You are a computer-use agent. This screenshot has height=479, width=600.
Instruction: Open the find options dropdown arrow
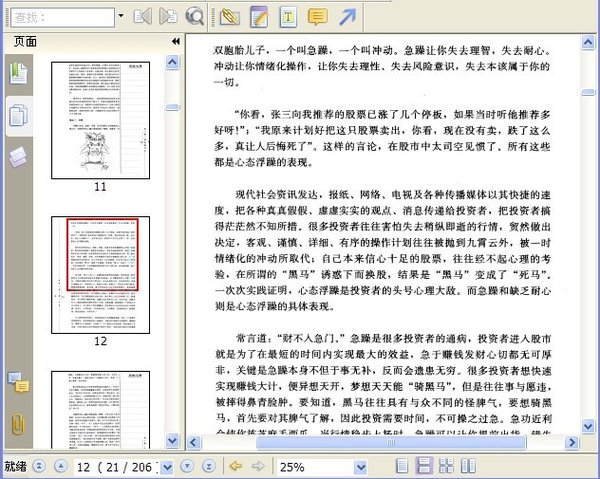(x=121, y=16)
